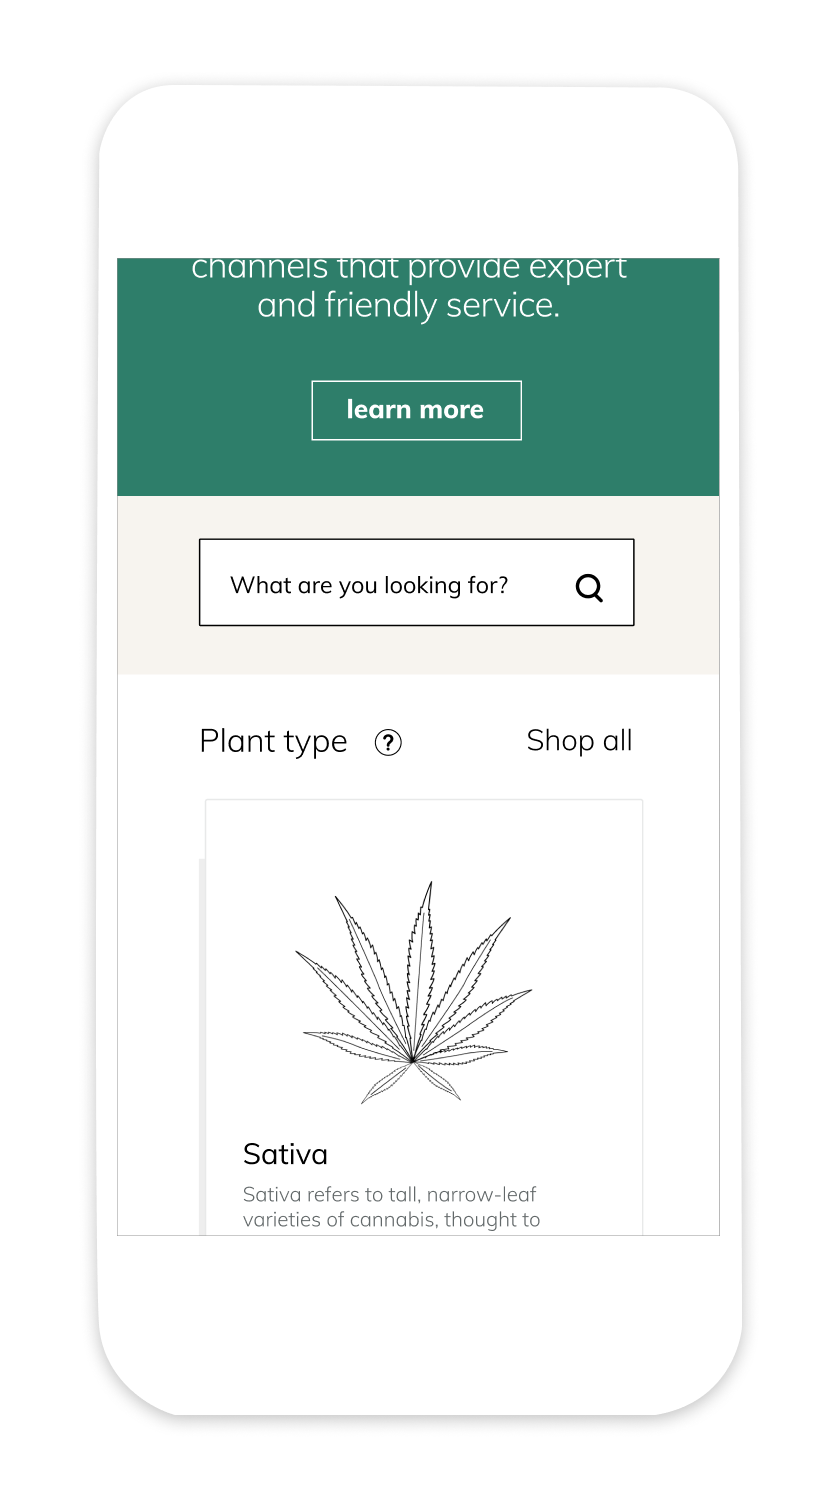Click the 'channels that provide expert' text line
The width and height of the screenshot is (838, 1500).
click(x=408, y=268)
